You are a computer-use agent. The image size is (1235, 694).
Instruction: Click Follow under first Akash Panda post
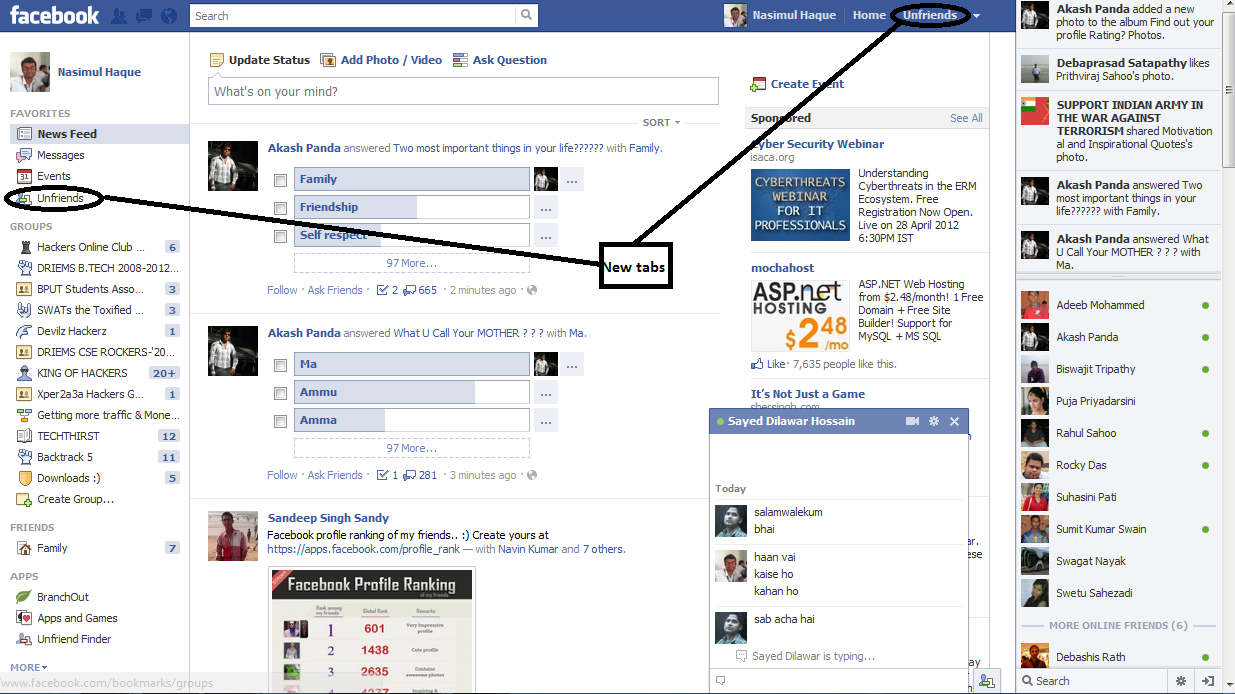pos(282,290)
